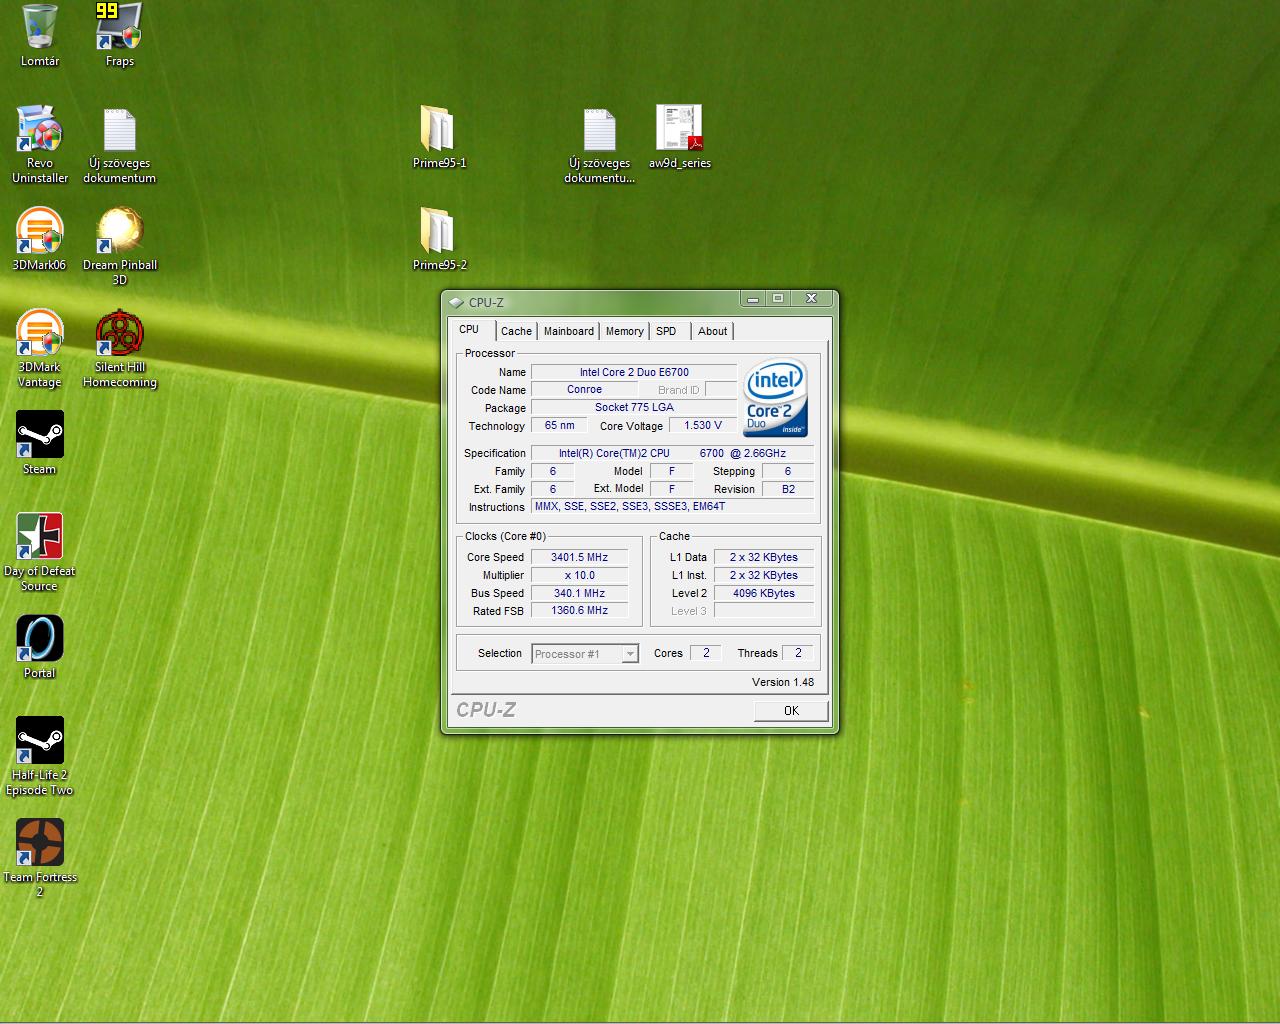Click the Code Name value Conroe

click(x=584, y=390)
